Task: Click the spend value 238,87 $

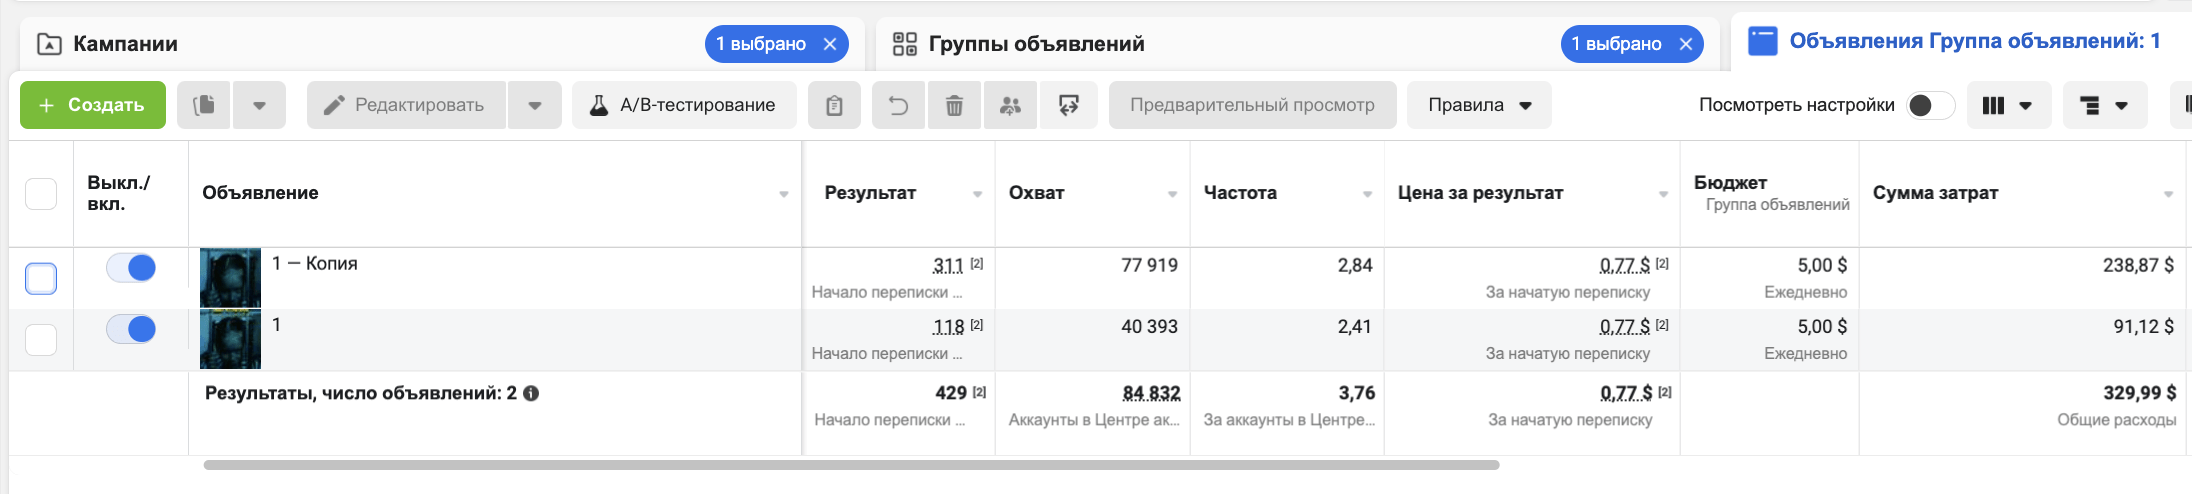Action: [2138, 265]
